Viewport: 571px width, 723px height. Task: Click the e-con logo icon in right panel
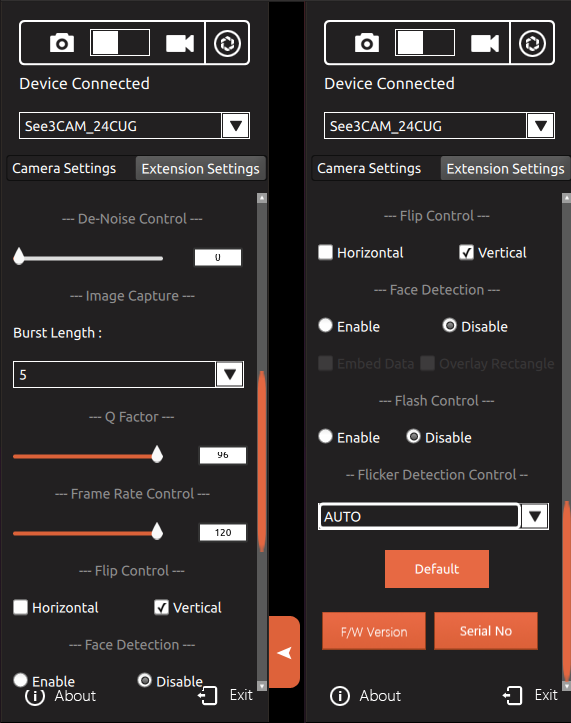pyautogui.click(x=532, y=43)
